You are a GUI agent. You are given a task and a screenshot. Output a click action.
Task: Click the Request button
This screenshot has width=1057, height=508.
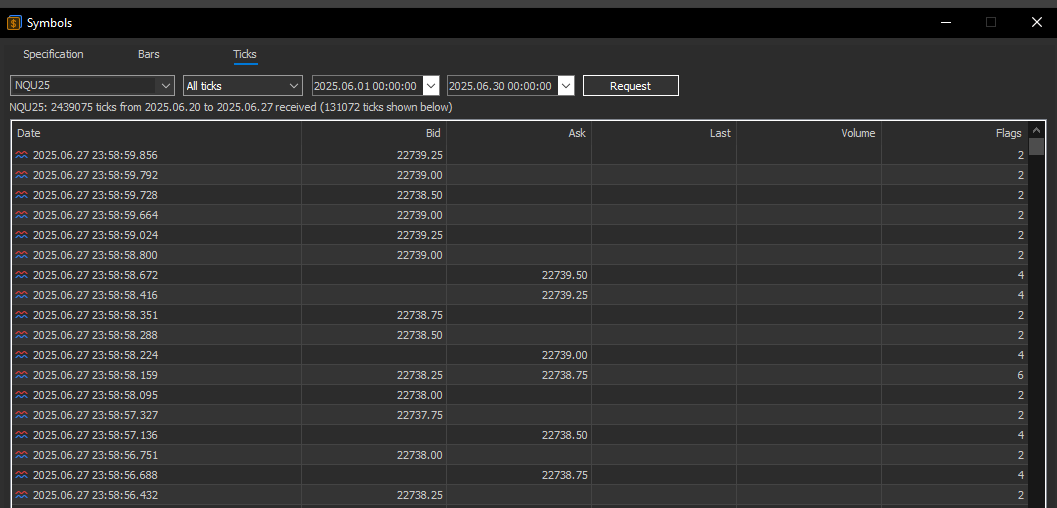click(x=630, y=86)
